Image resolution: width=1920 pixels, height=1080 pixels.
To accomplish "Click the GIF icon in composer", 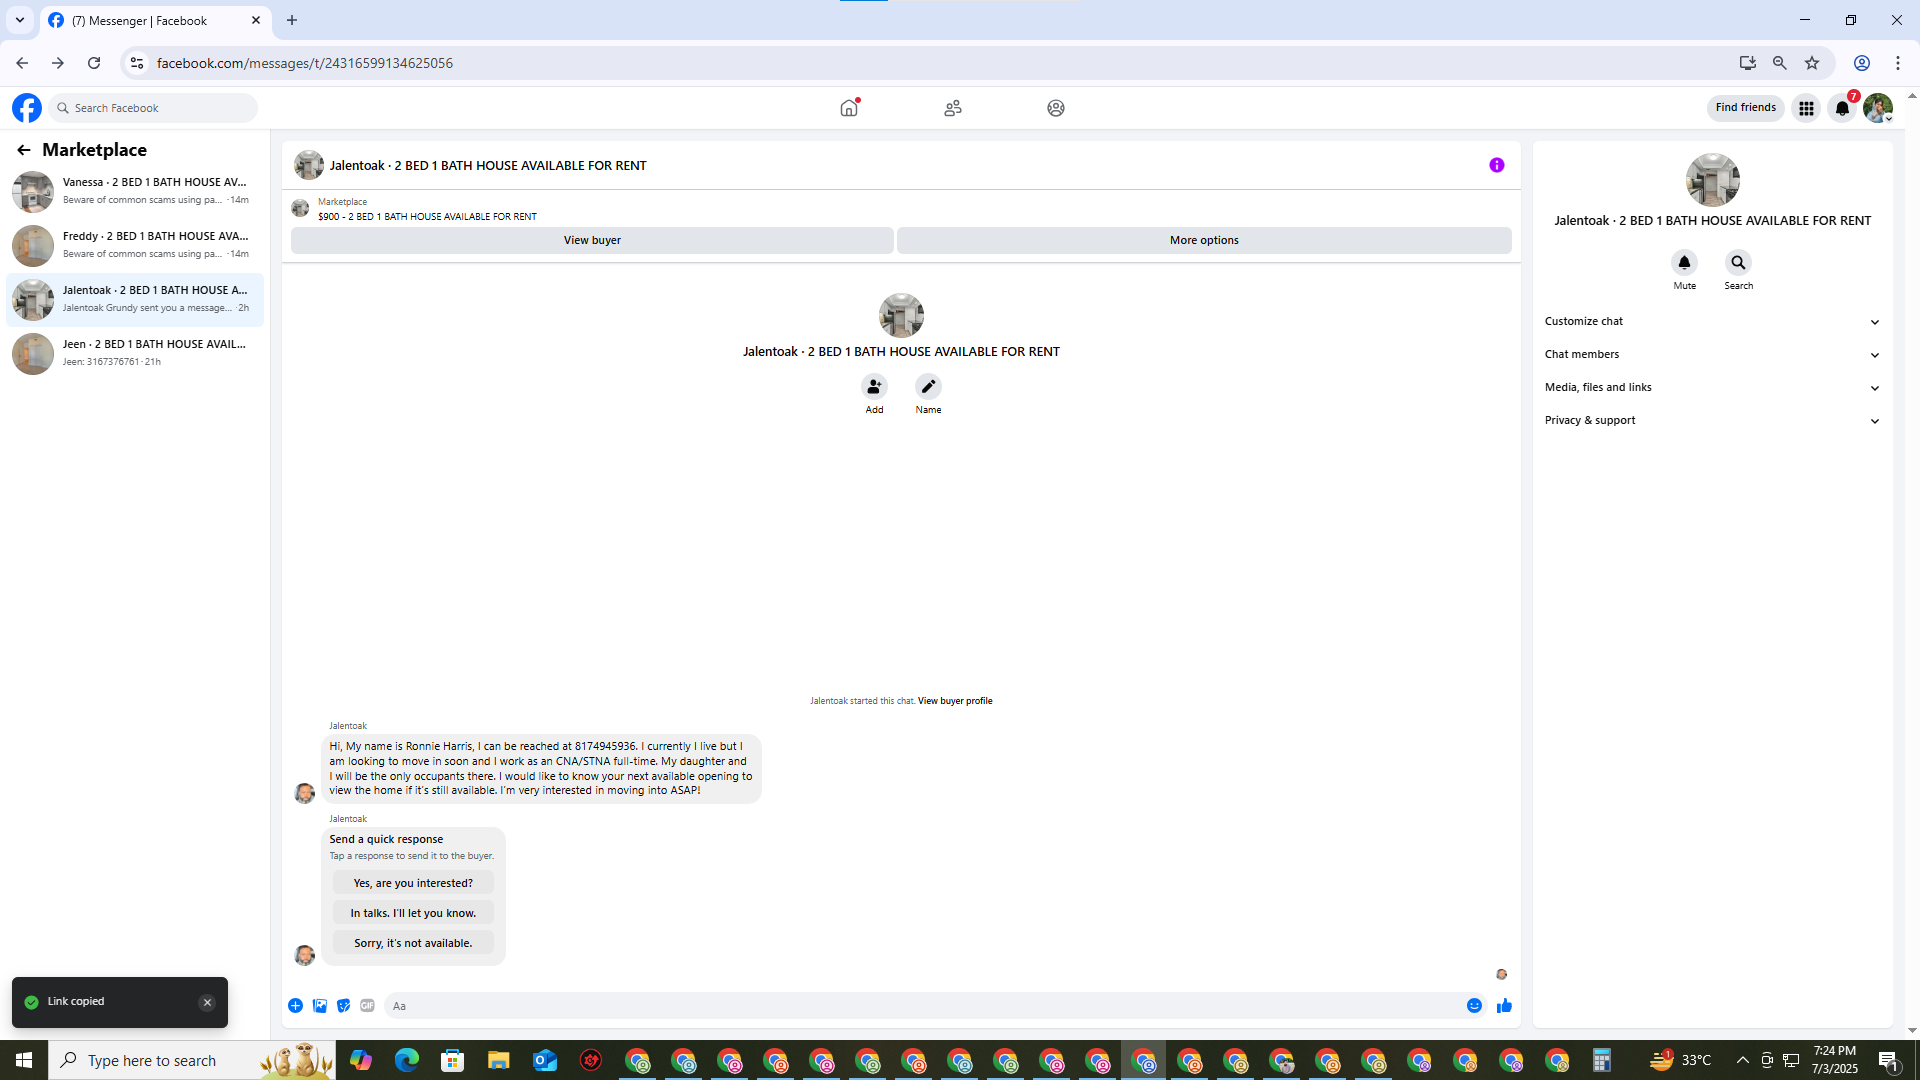I will [367, 1006].
